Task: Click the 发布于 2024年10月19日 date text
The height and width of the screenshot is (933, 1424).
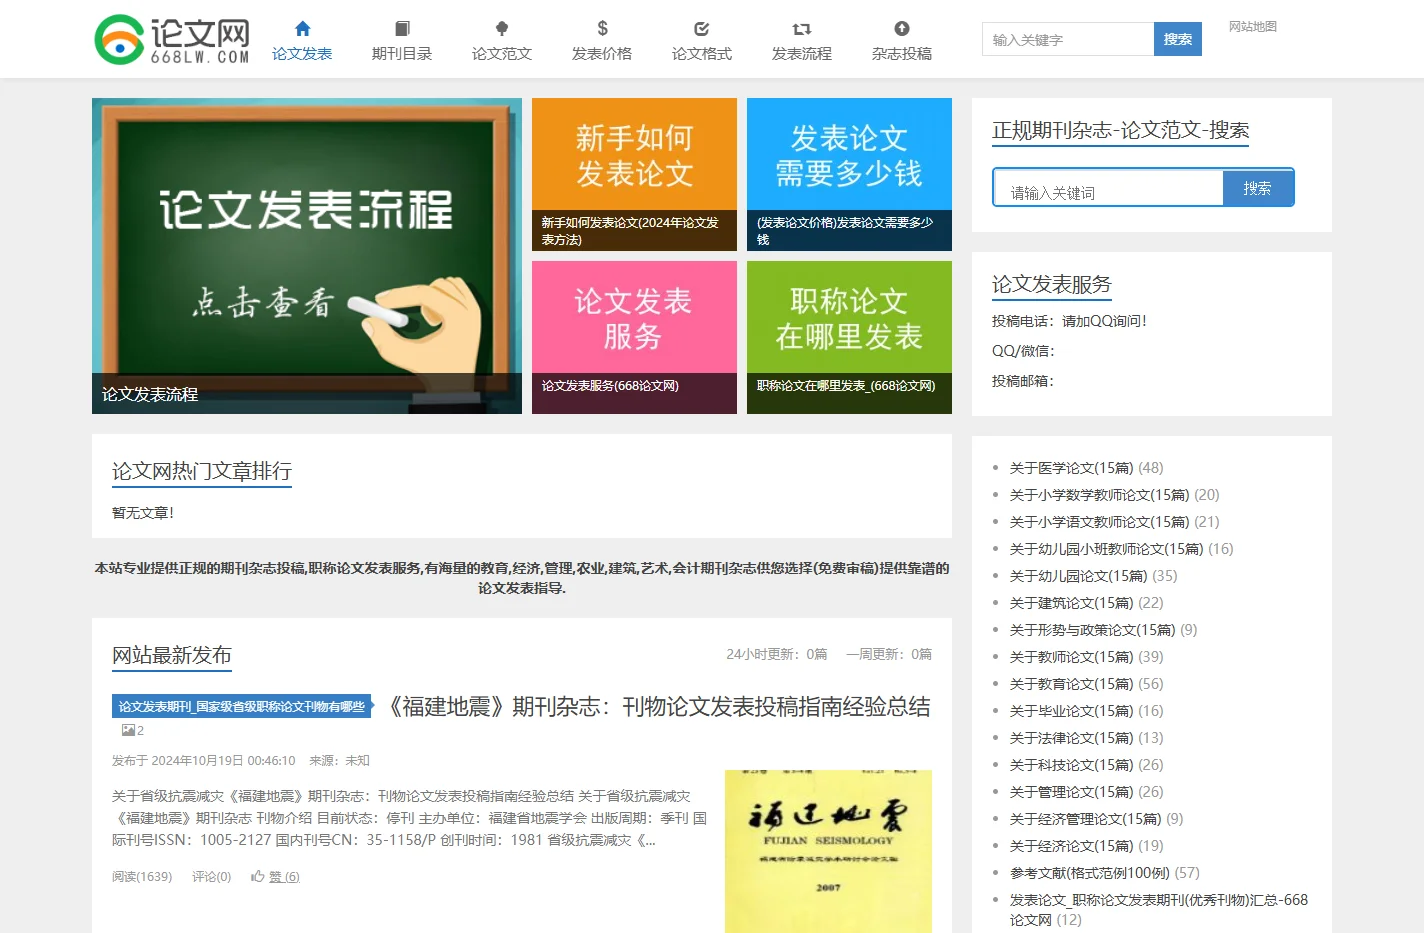Action: (x=204, y=761)
